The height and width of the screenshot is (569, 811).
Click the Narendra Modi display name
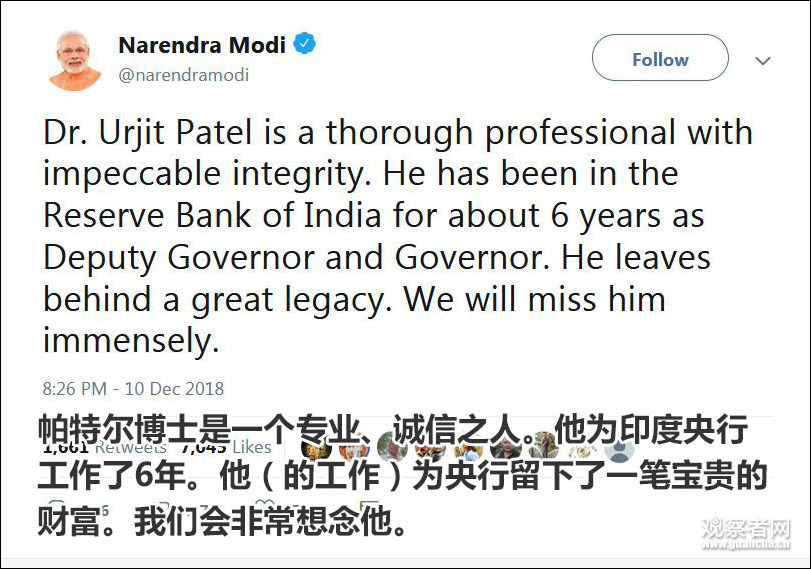coord(202,45)
